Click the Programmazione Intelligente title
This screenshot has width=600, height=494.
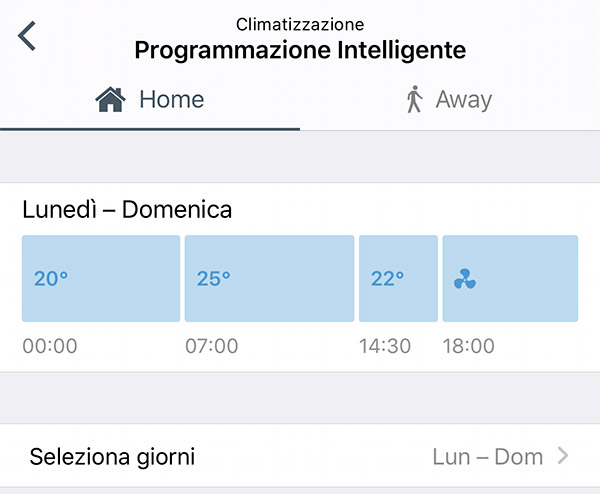pyautogui.click(x=300, y=51)
